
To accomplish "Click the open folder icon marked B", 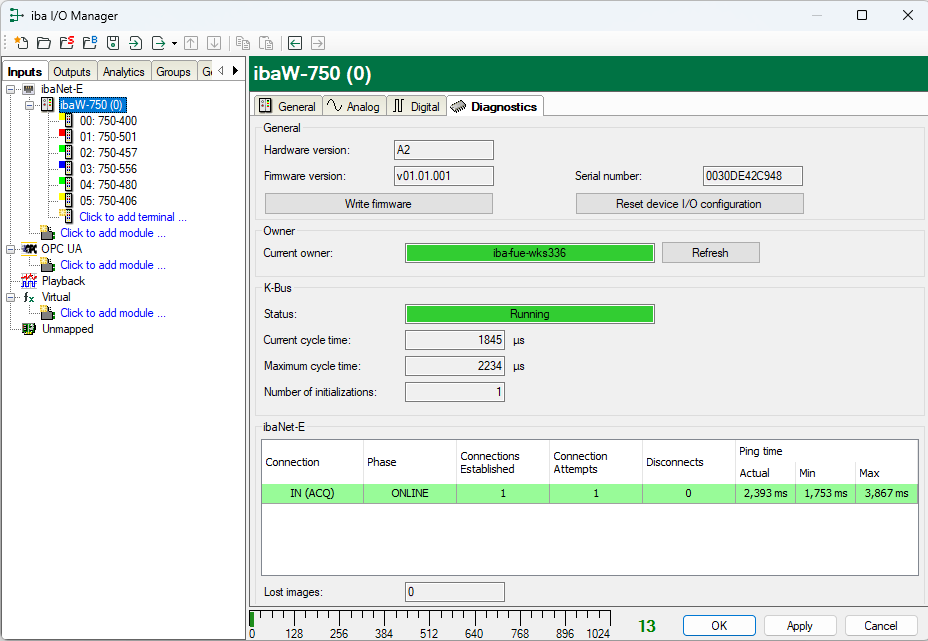I will pyautogui.click(x=90, y=43).
